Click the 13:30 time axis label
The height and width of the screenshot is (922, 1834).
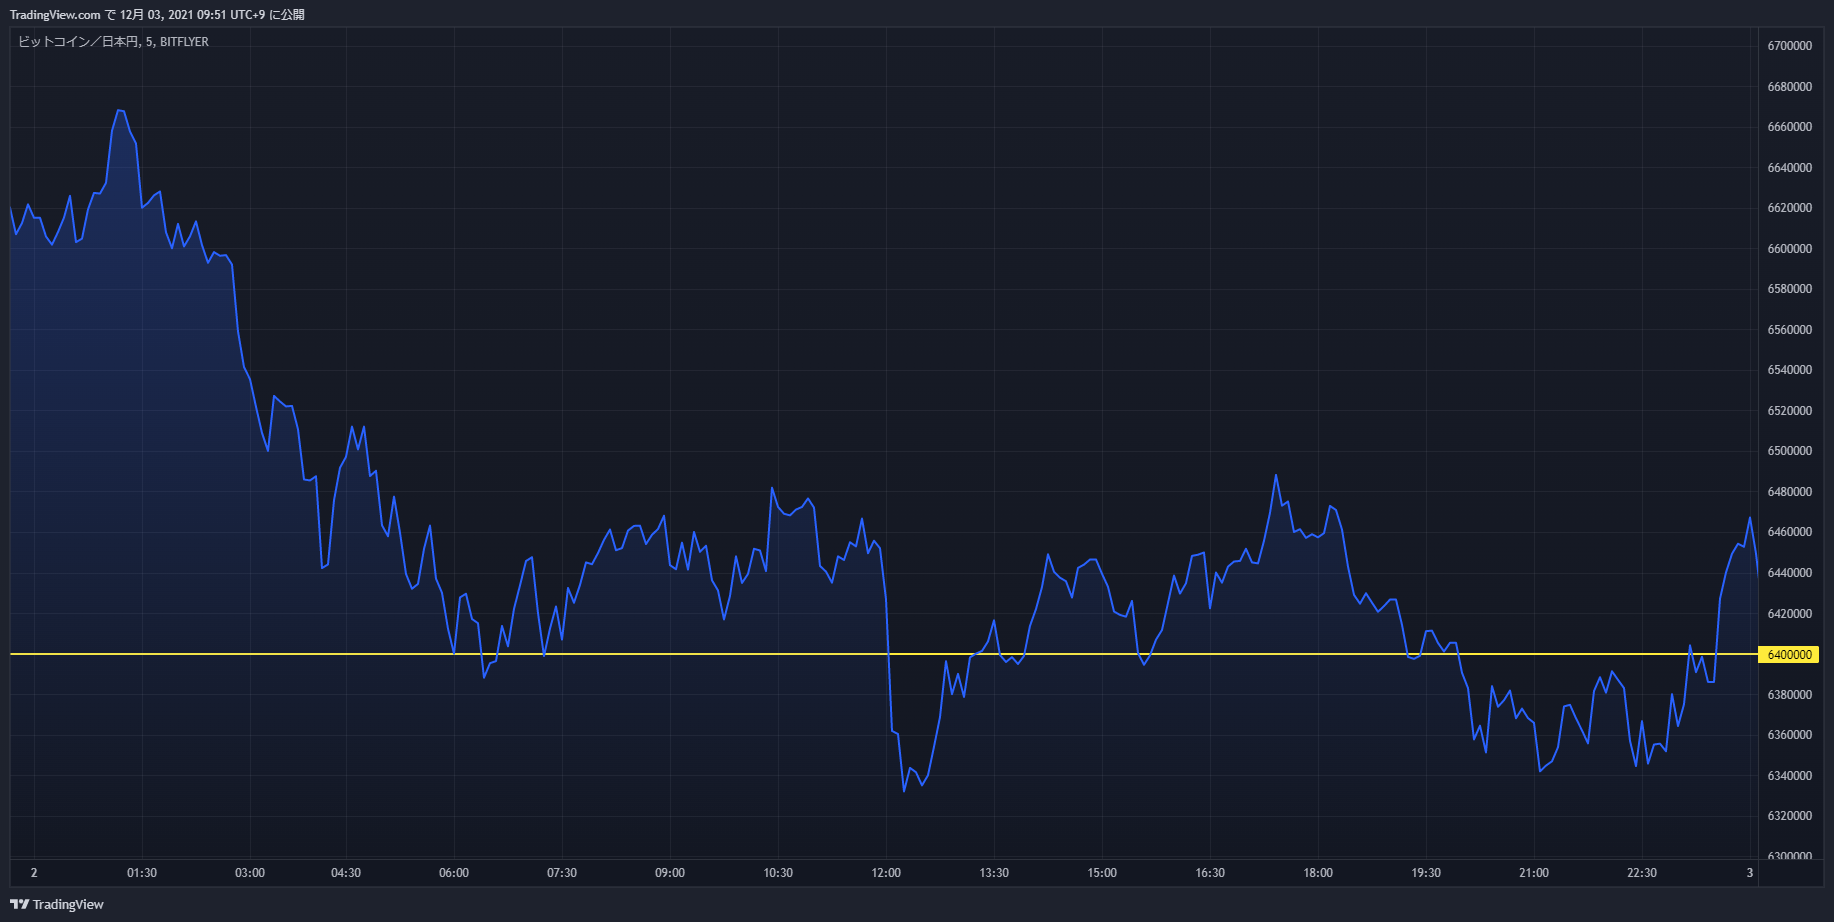(994, 873)
